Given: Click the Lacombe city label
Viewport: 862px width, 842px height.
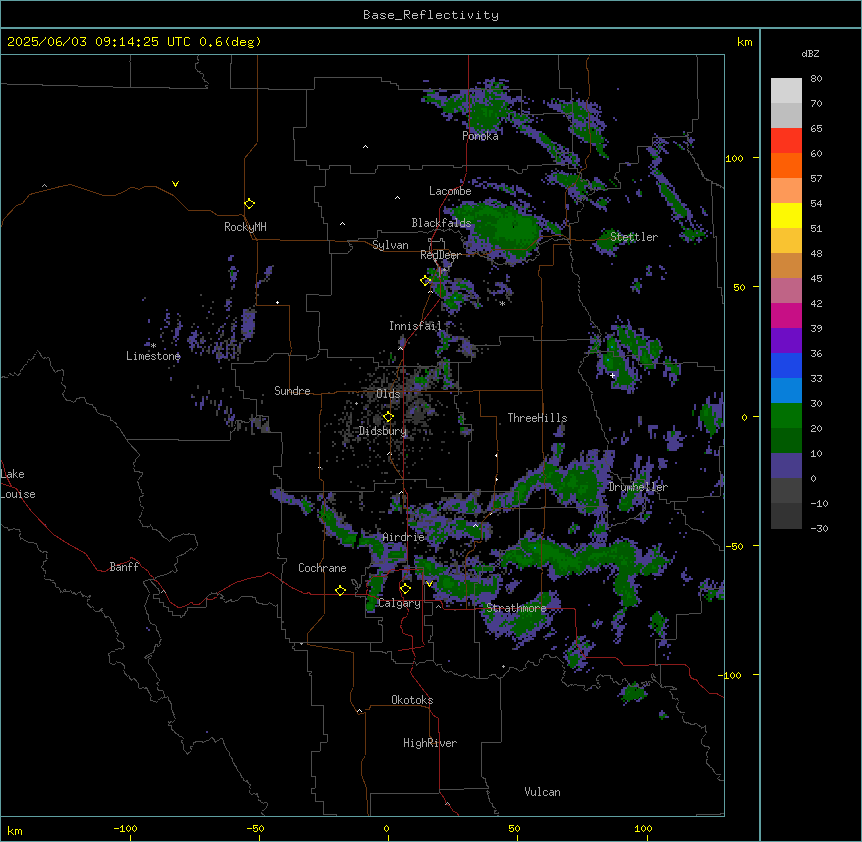Looking at the screenshot, I should click(450, 191).
